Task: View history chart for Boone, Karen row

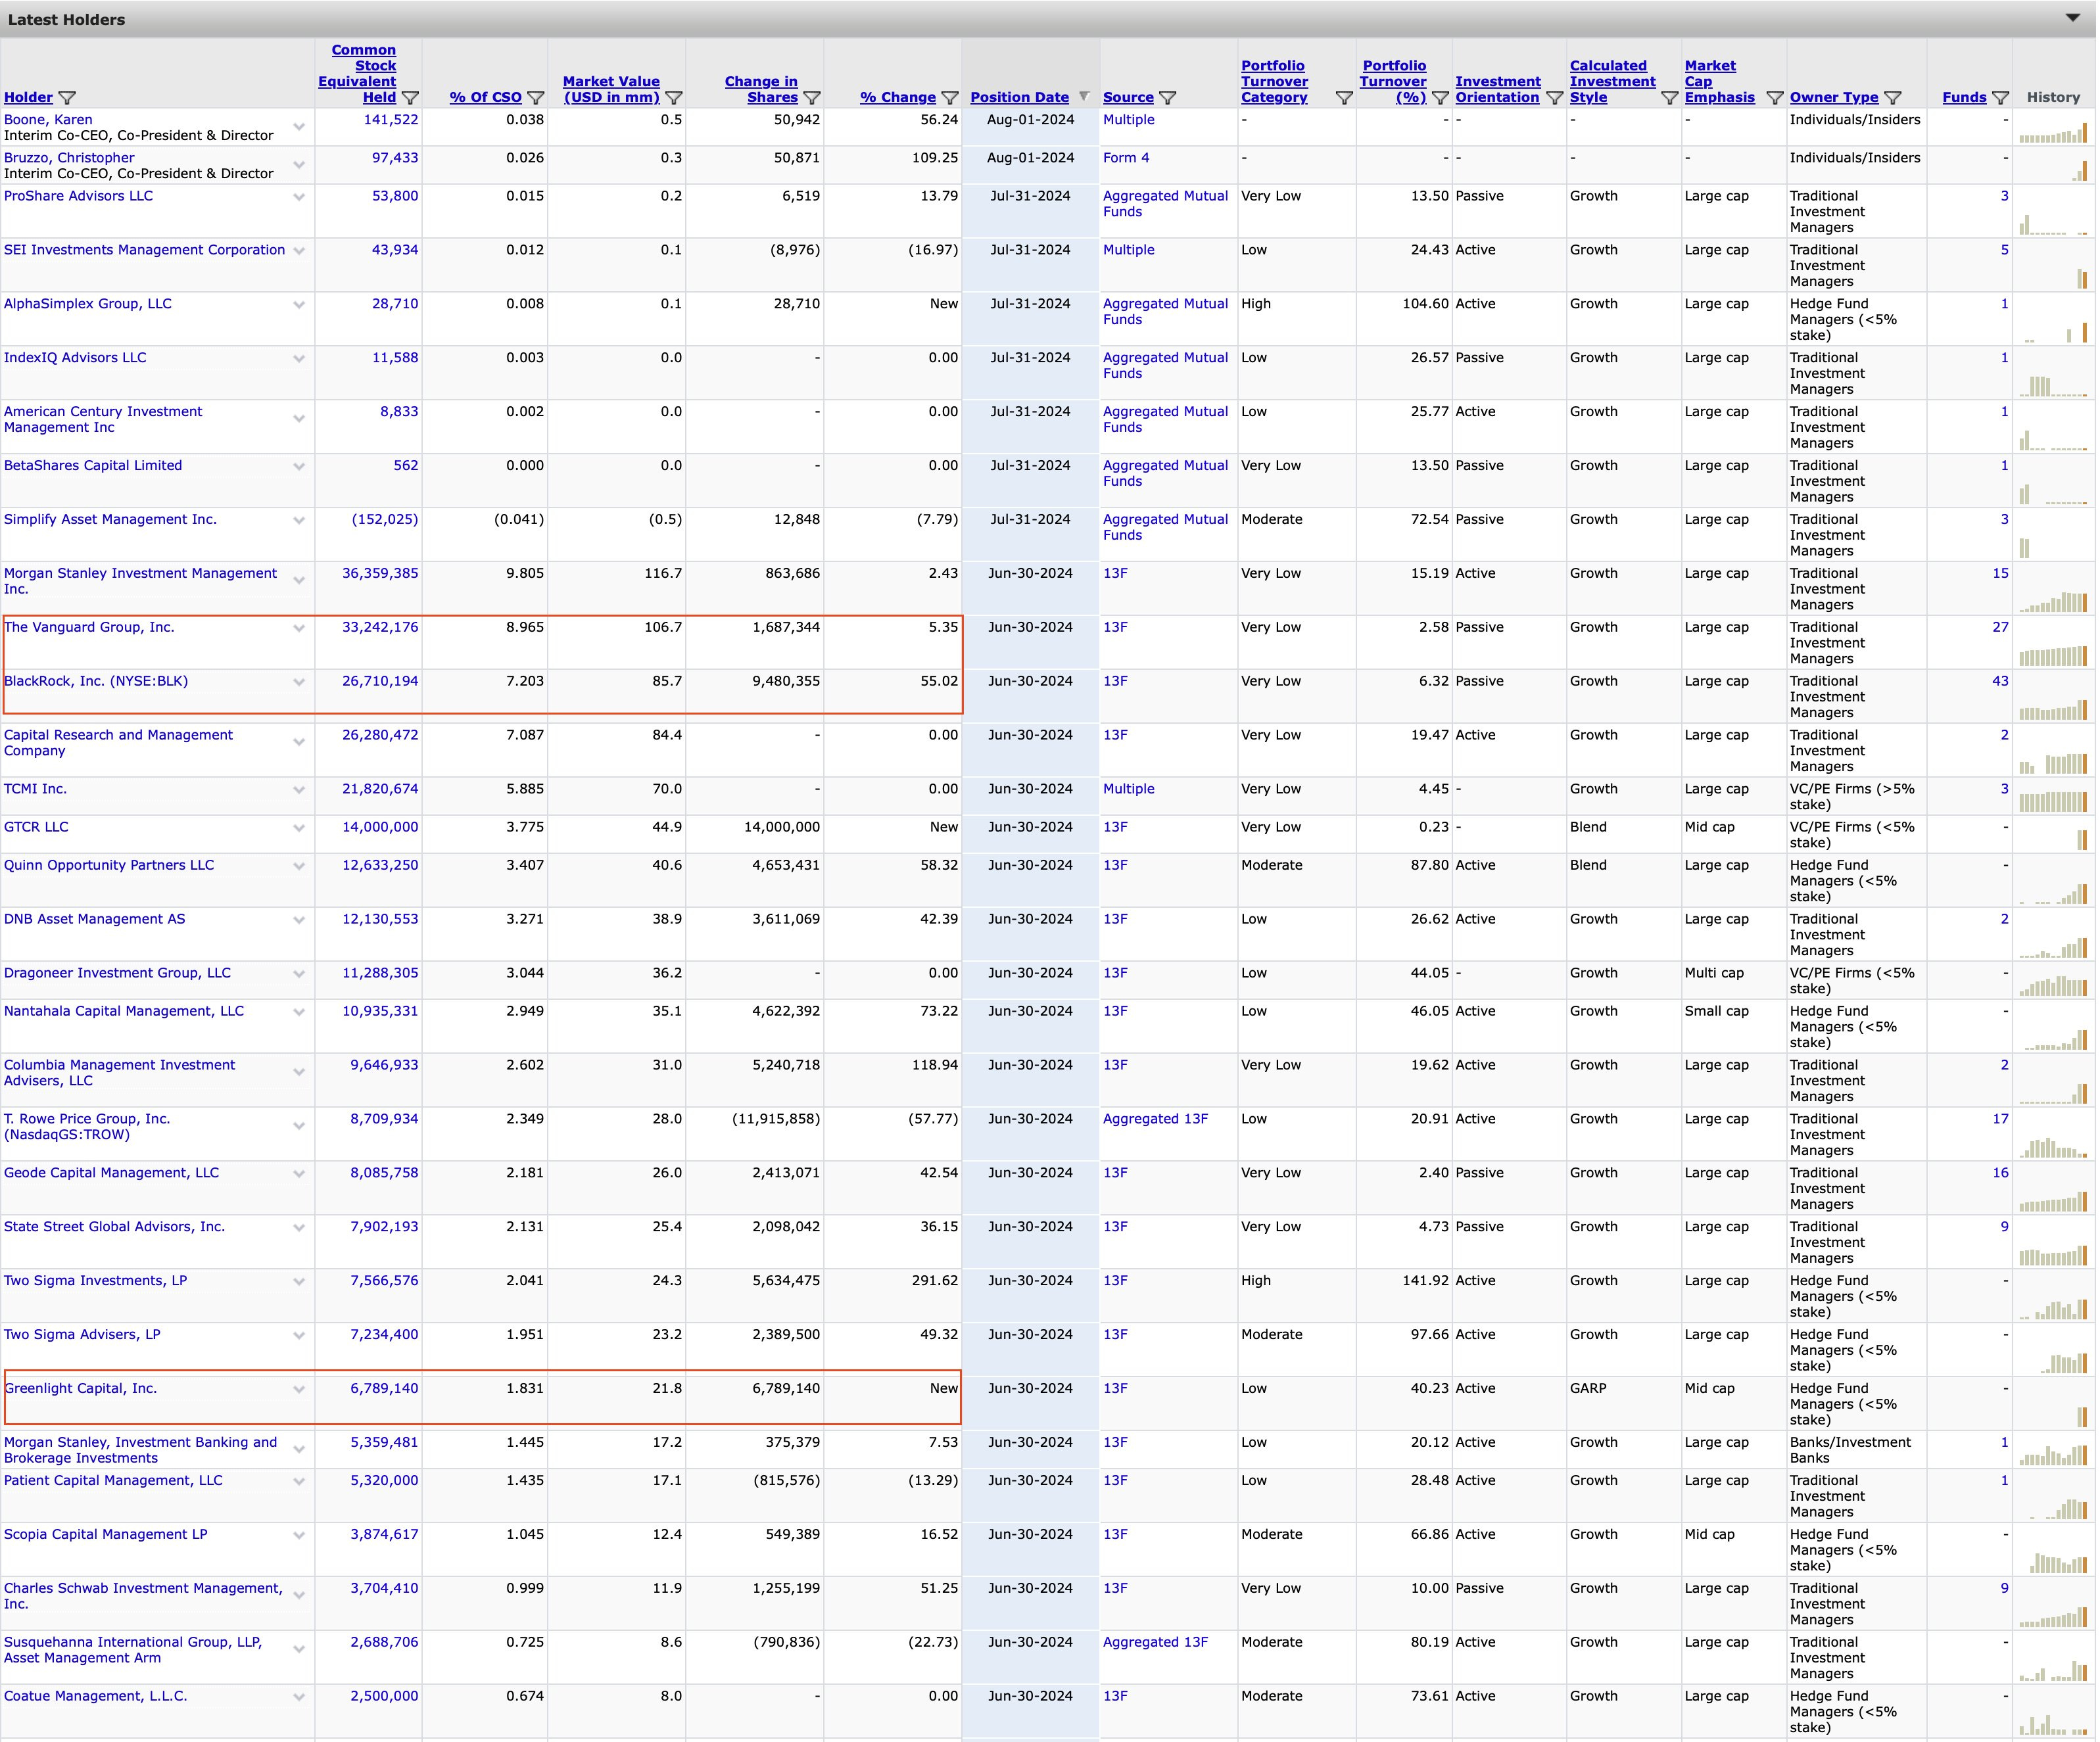Action: coord(2053,132)
